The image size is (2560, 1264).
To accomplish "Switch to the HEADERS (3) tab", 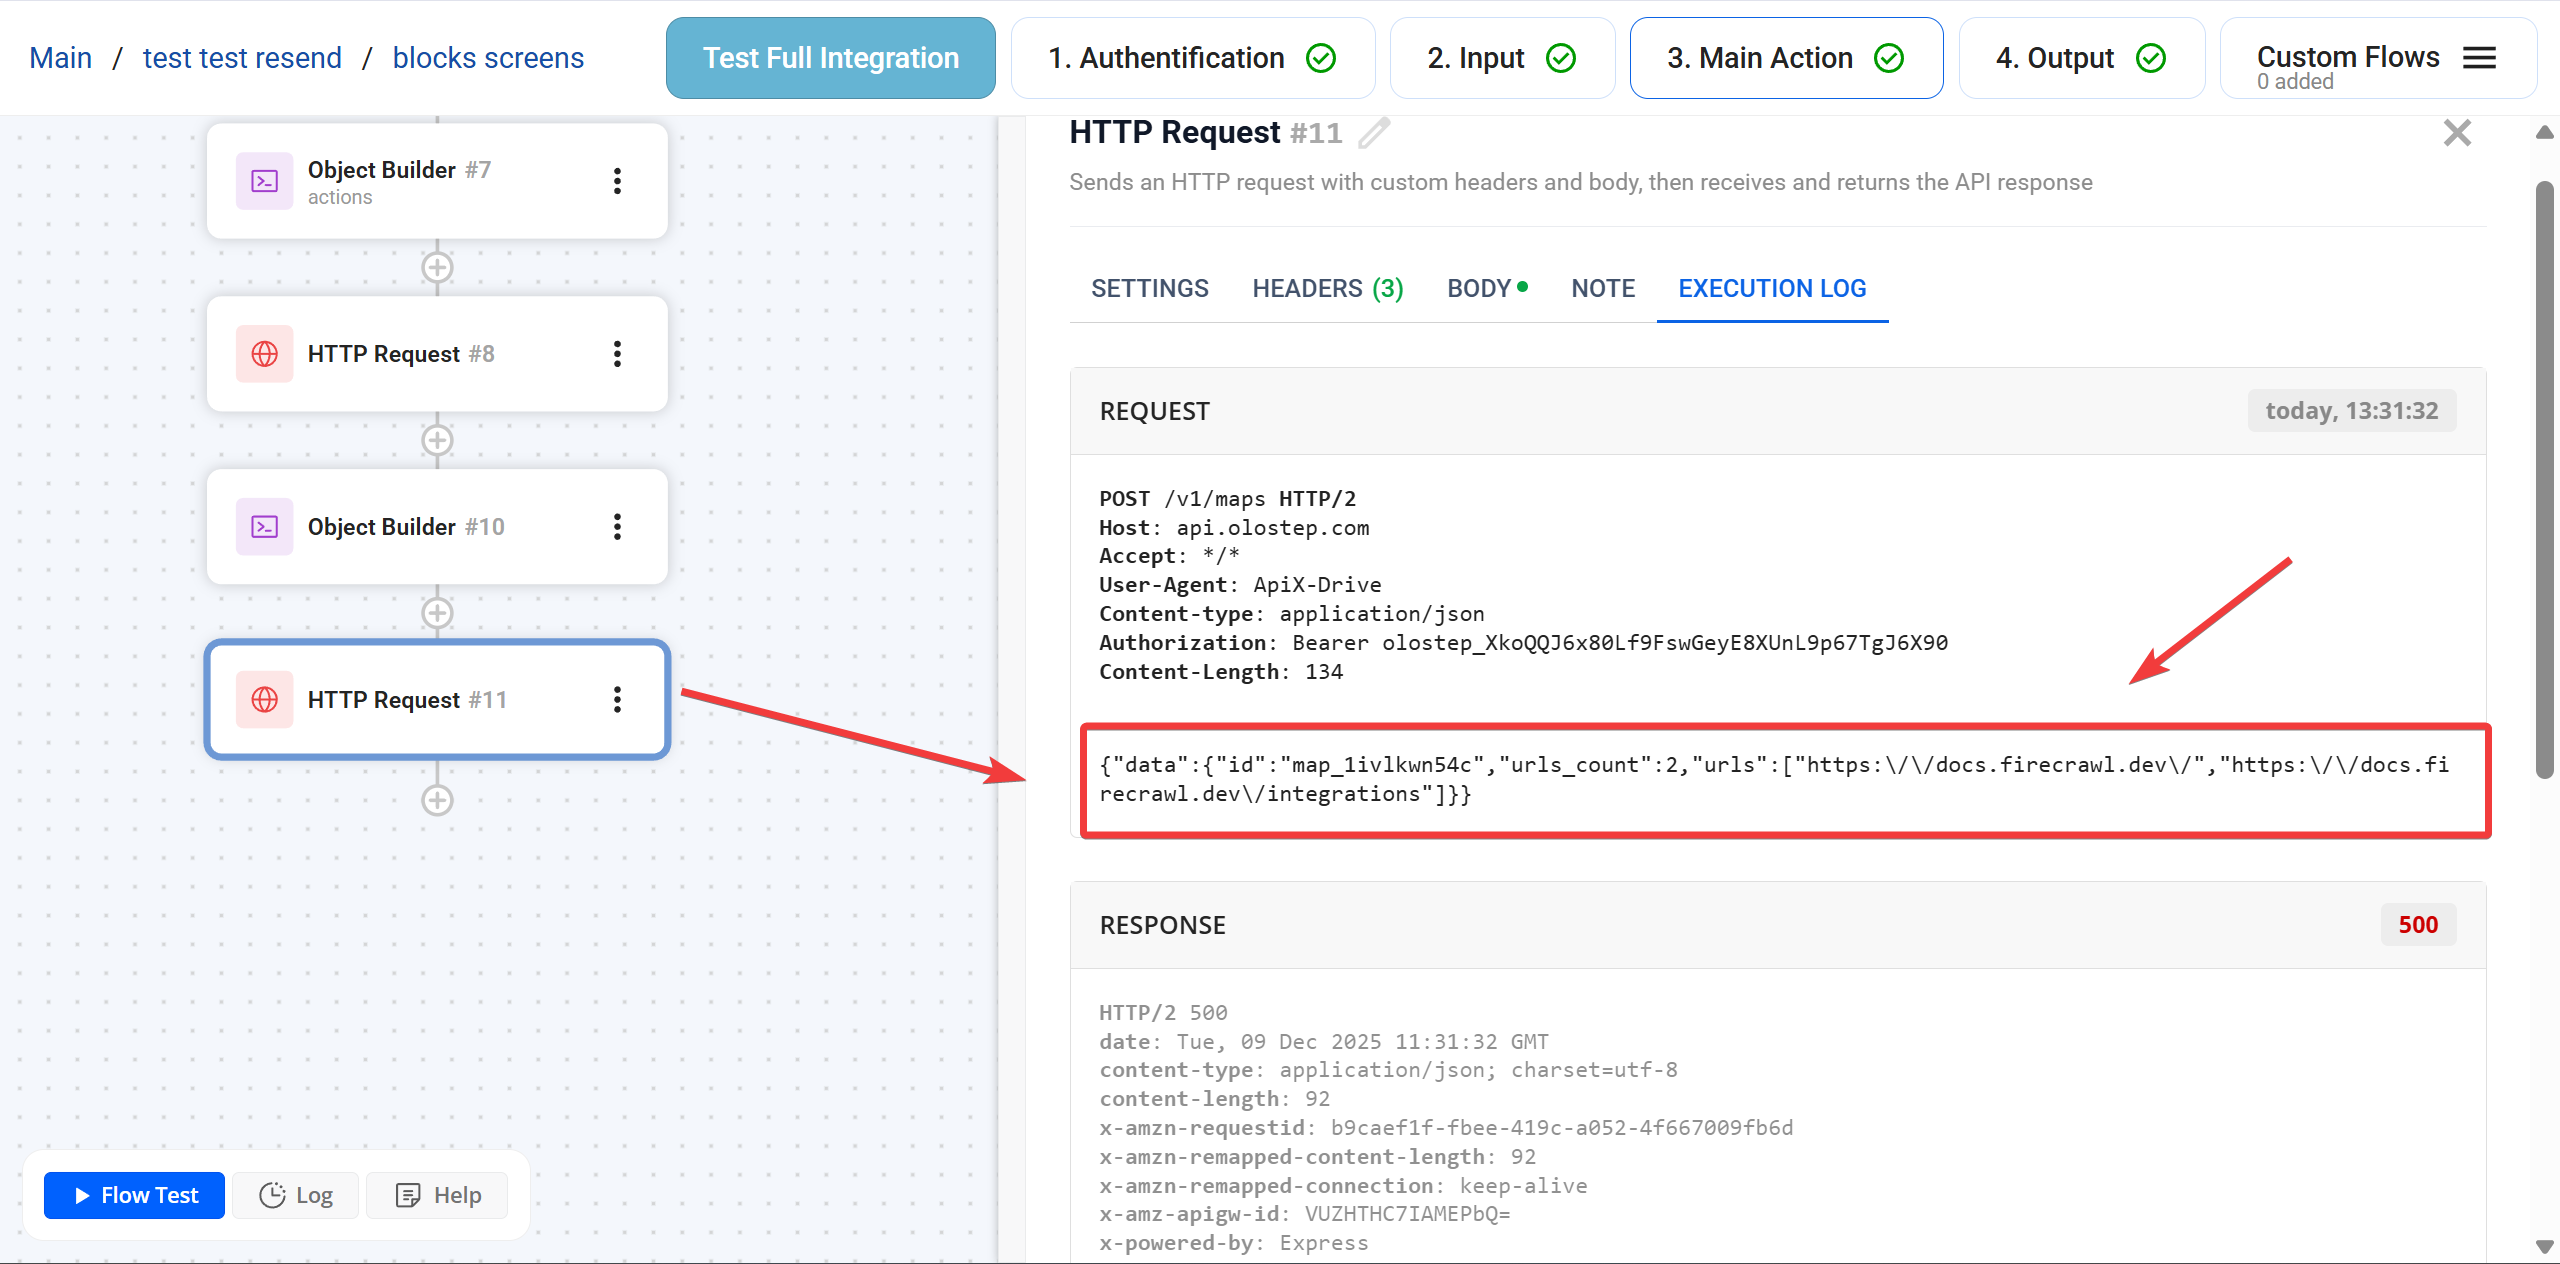I will (x=1327, y=289).
